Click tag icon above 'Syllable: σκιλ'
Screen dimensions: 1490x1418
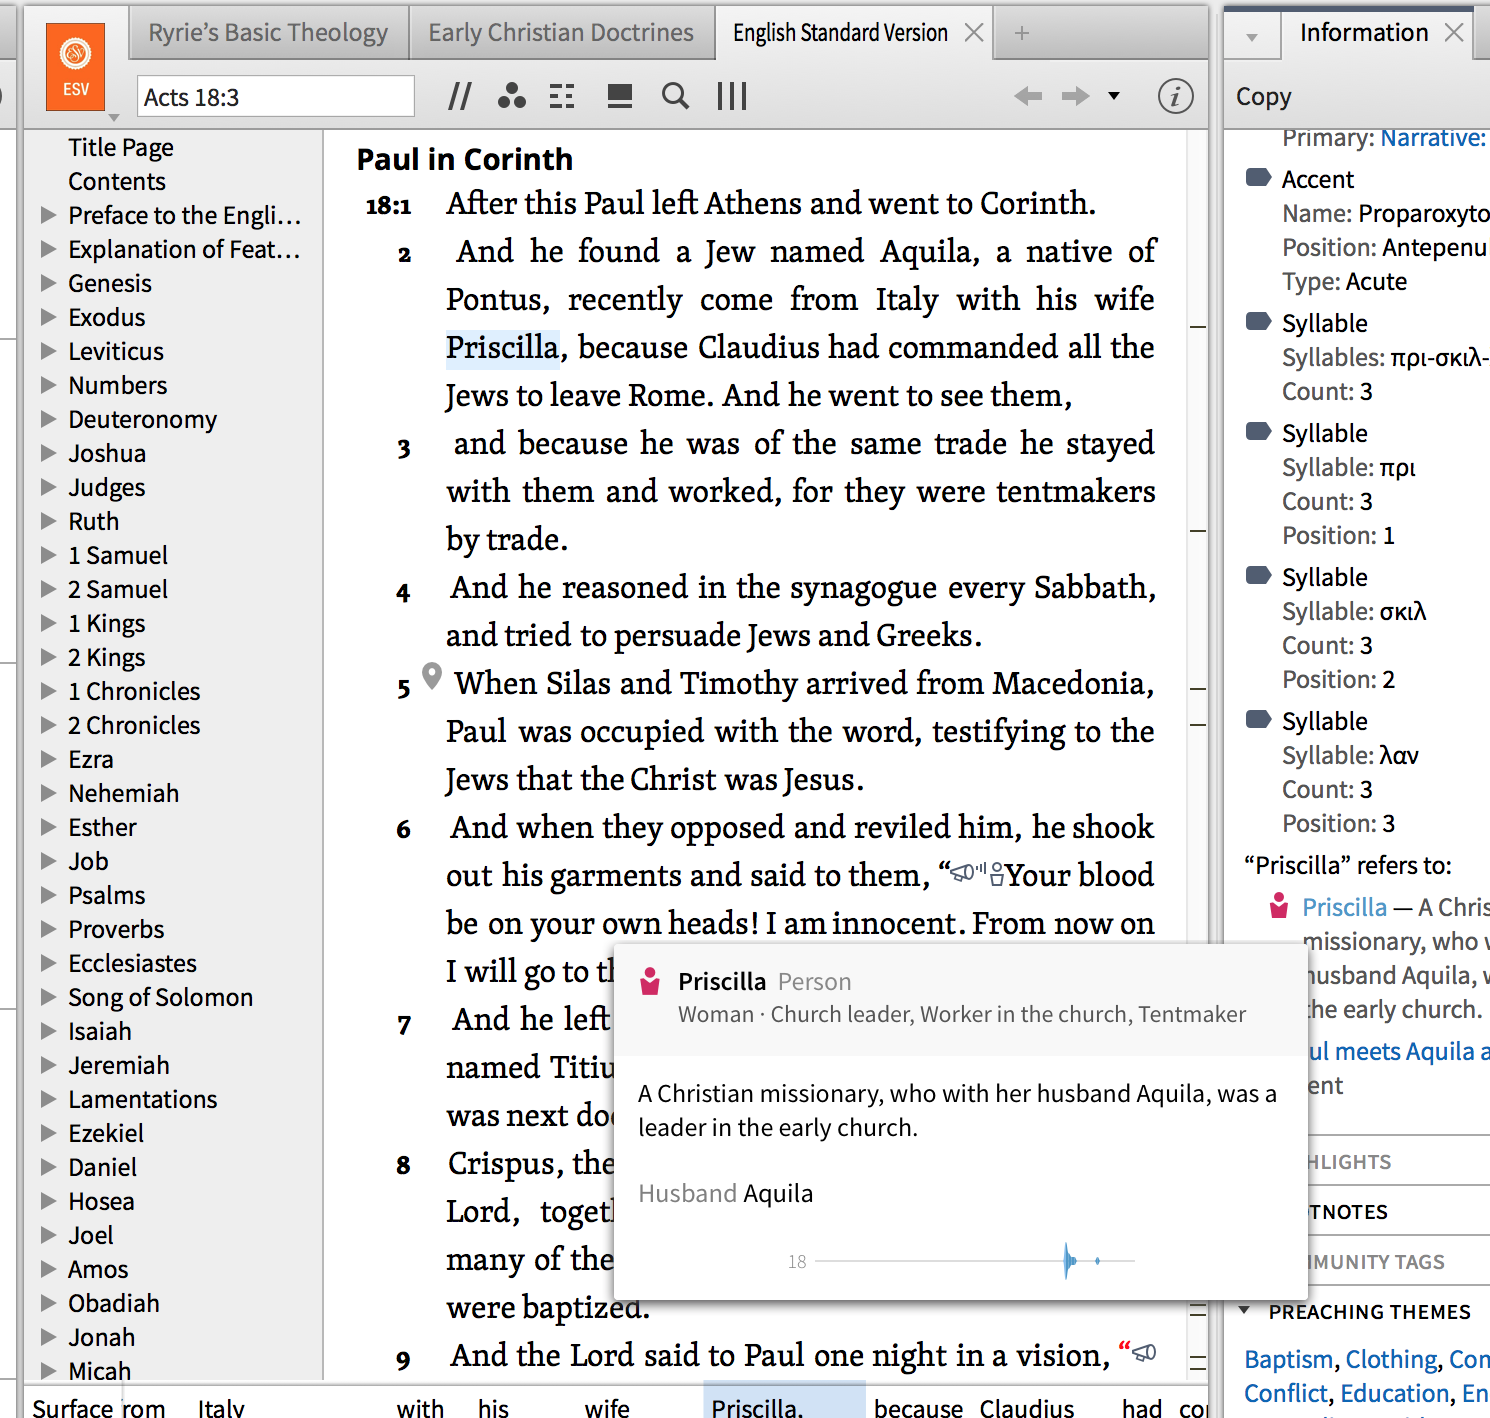point(1258,576)
